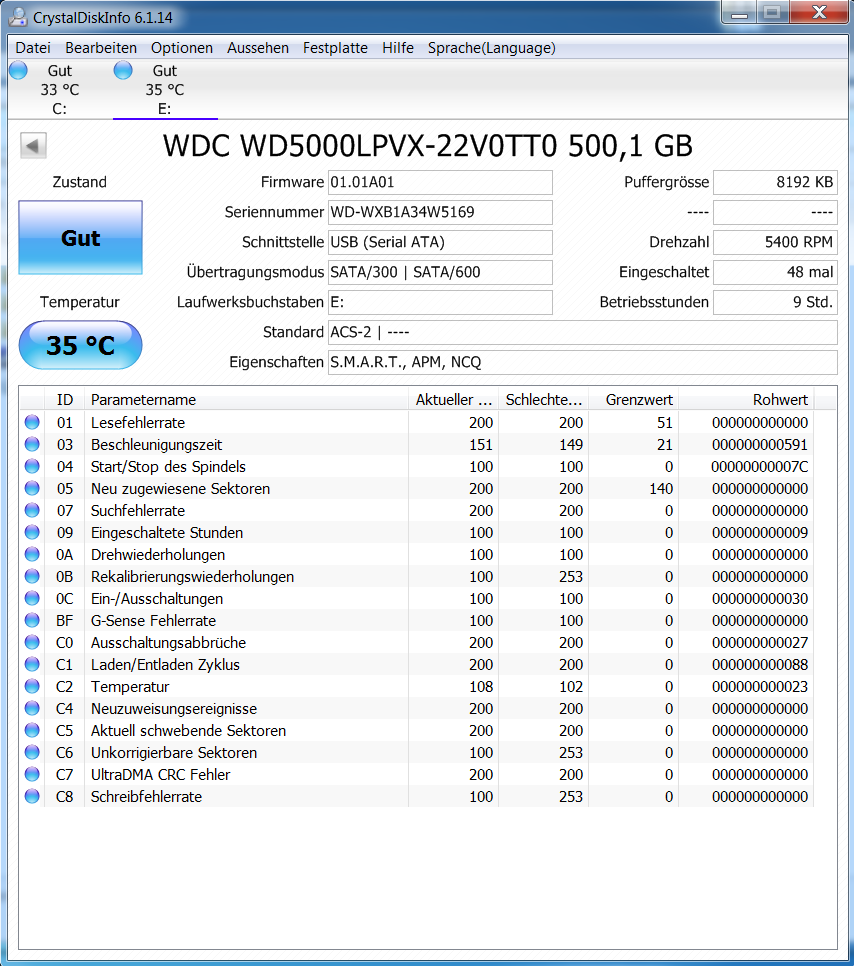Viewport: 854px width, 966px height.
Task: Open the Datei menu
Action: 33,48
